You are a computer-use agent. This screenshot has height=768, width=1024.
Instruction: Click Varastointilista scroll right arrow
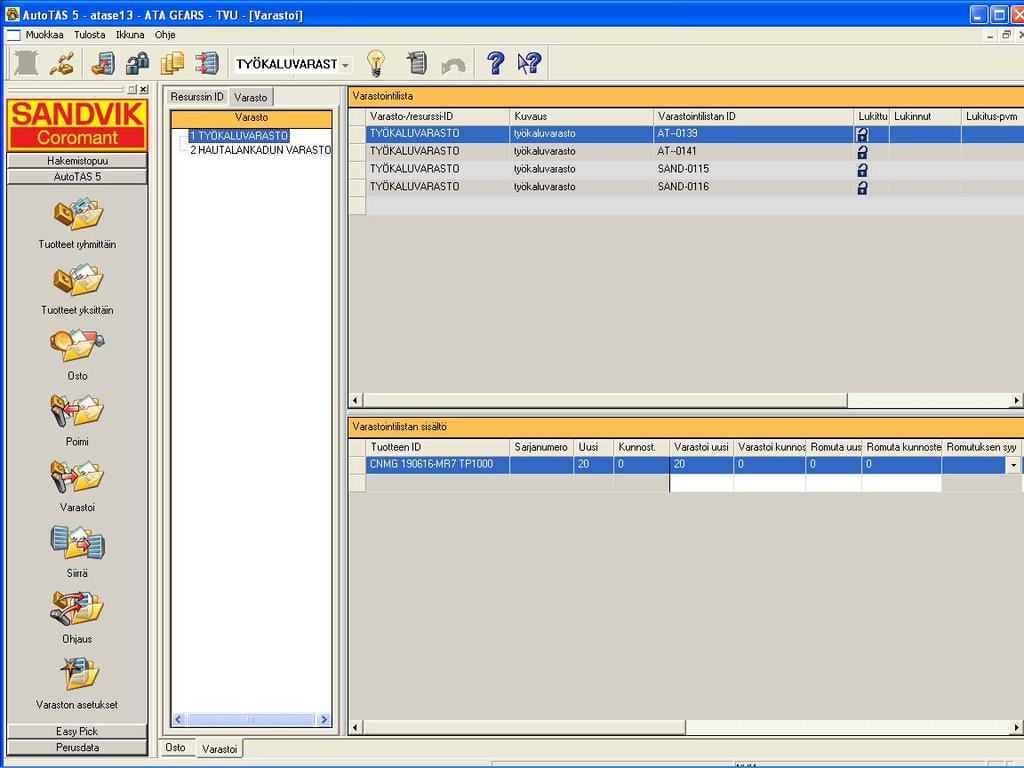coord(1017,400)
